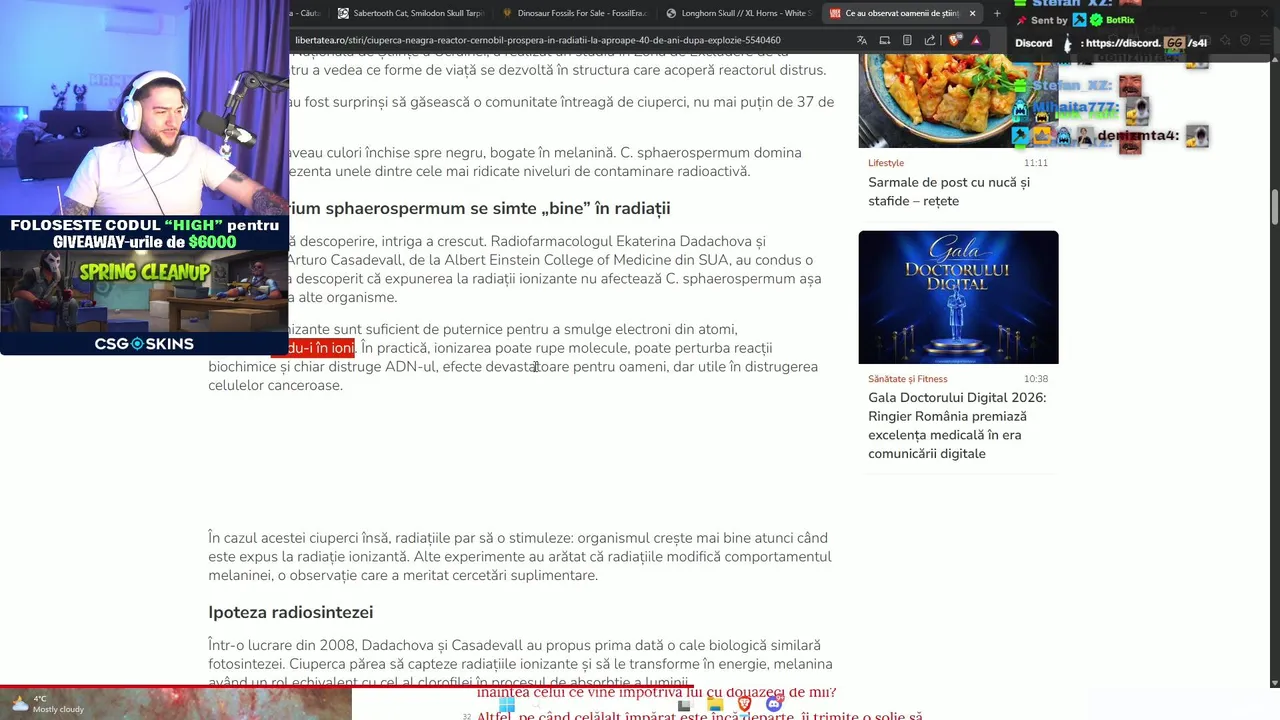Click the highlighted text 'du-i în ioni'

click(313, 348)
